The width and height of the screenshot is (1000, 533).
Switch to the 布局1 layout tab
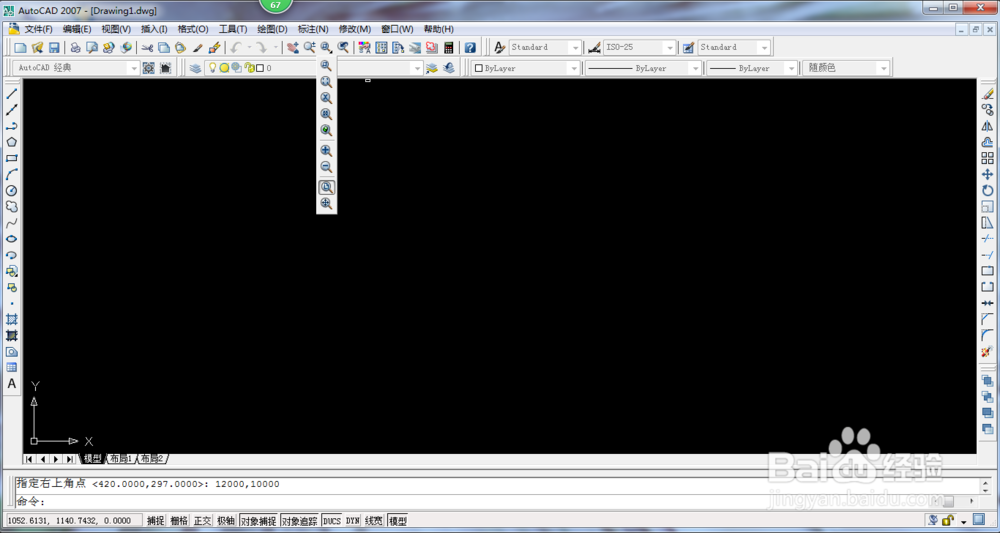click(121, 459)
